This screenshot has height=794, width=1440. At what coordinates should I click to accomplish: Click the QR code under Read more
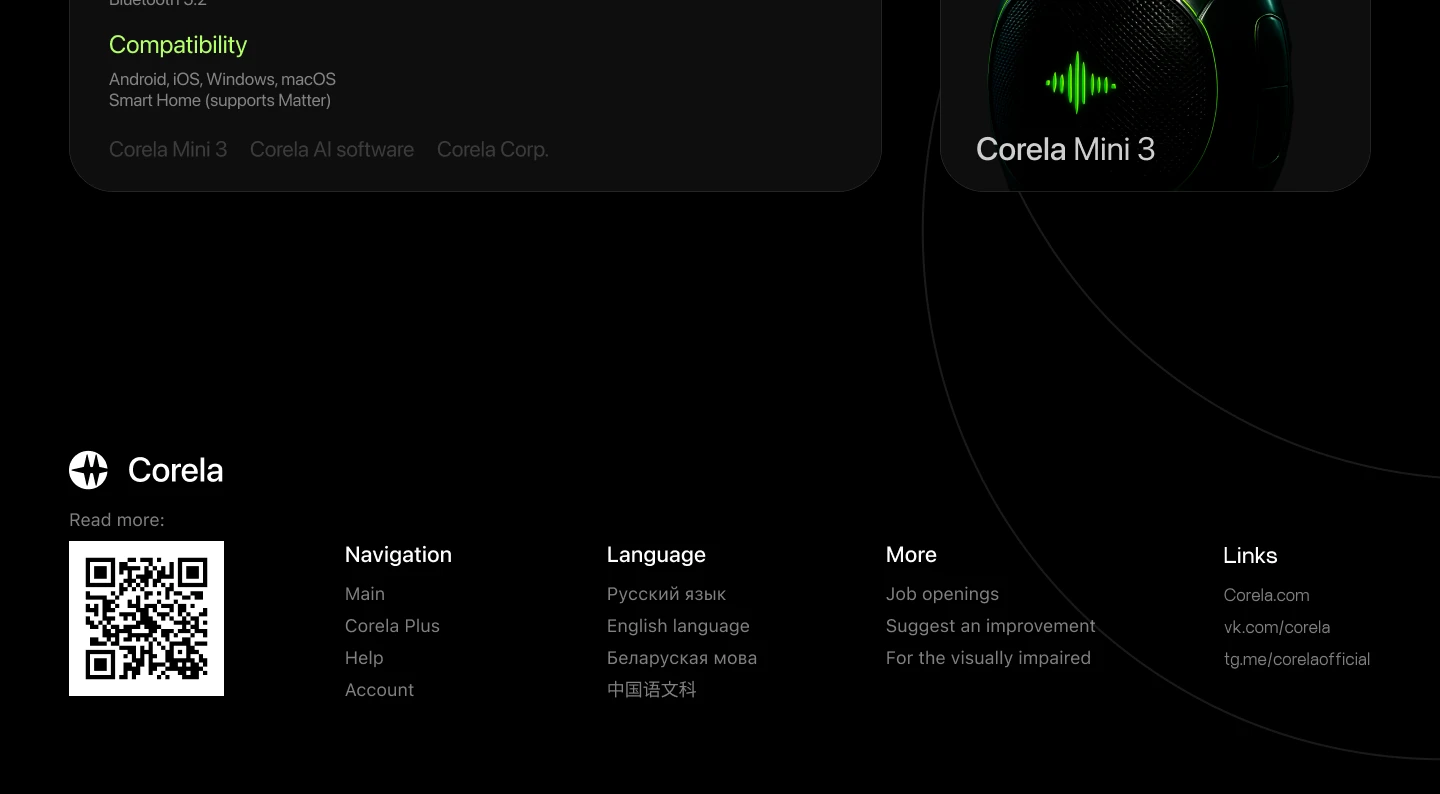click(146, 618)
